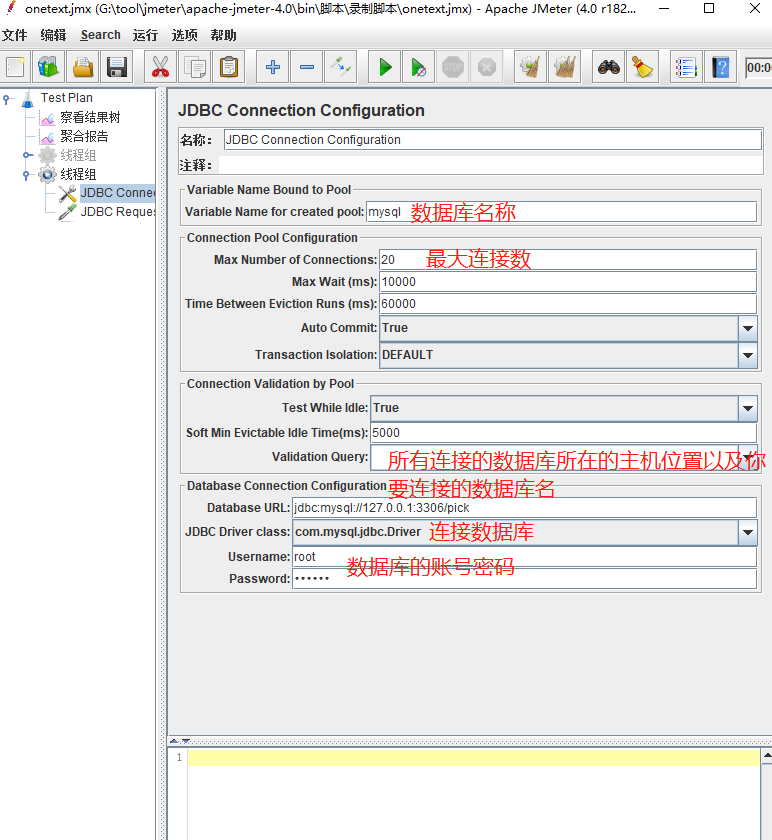The image size is (772, 840).
Task: Click the Database URL field
Action: (x=524, y=508)
